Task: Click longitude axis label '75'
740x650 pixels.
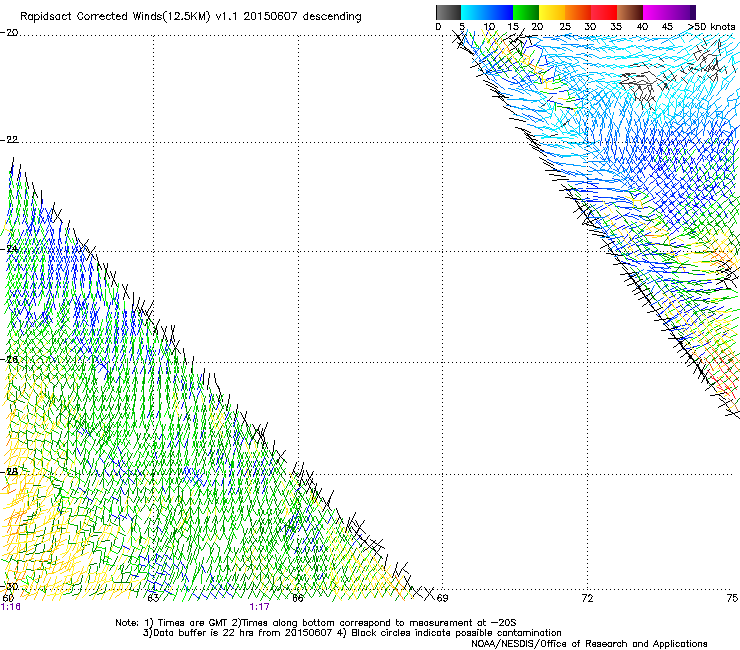Action: (x=732, y=598)
